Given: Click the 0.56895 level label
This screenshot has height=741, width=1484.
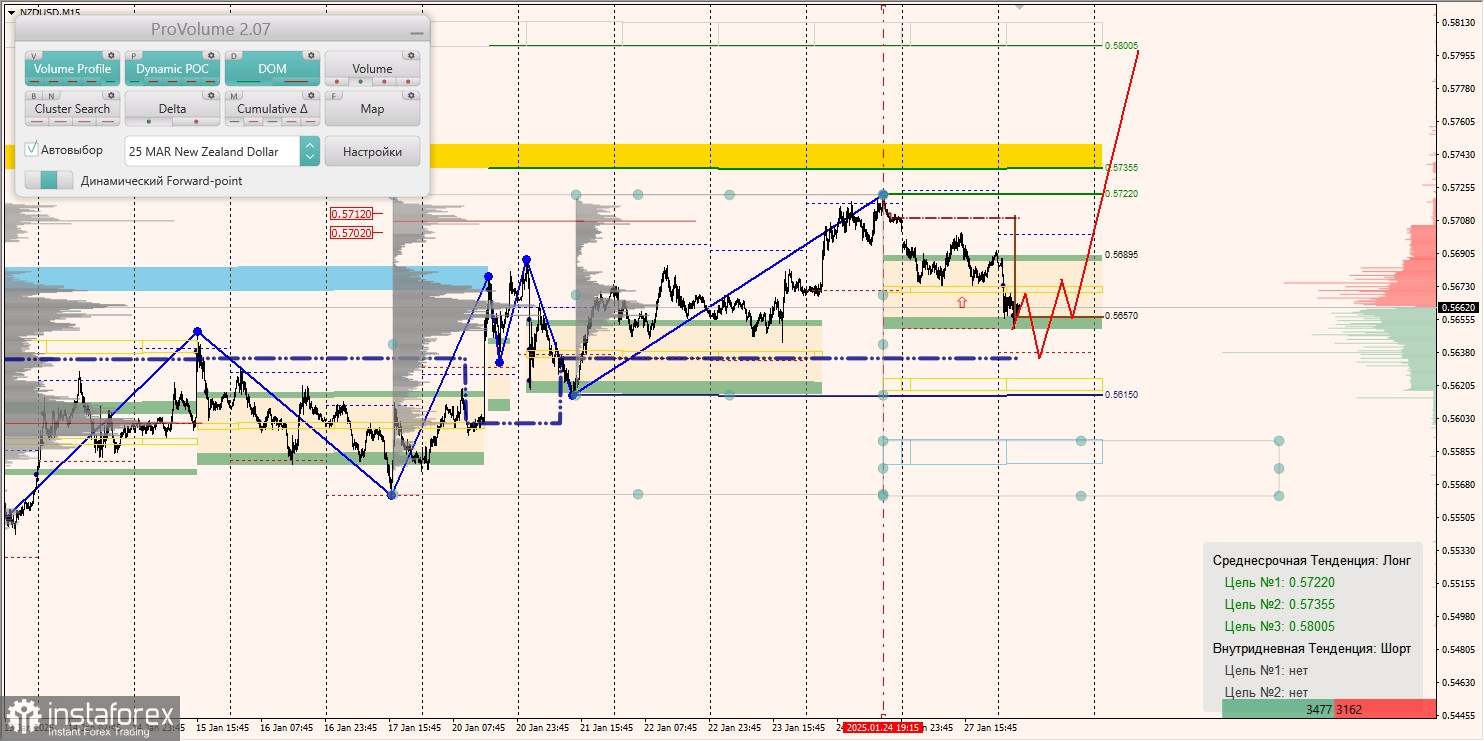Looking at the screenshot, I should (1121, 254).
